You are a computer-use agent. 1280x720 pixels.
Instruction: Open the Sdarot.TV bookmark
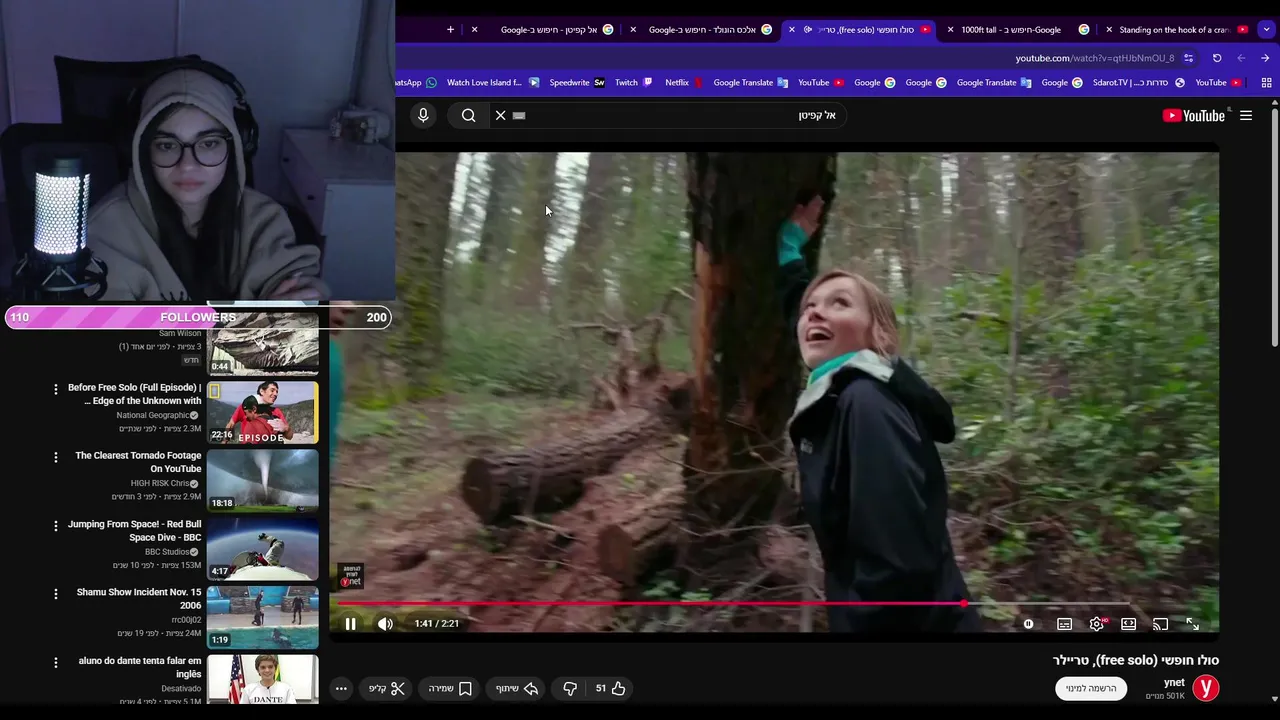tap(1139, 82)
